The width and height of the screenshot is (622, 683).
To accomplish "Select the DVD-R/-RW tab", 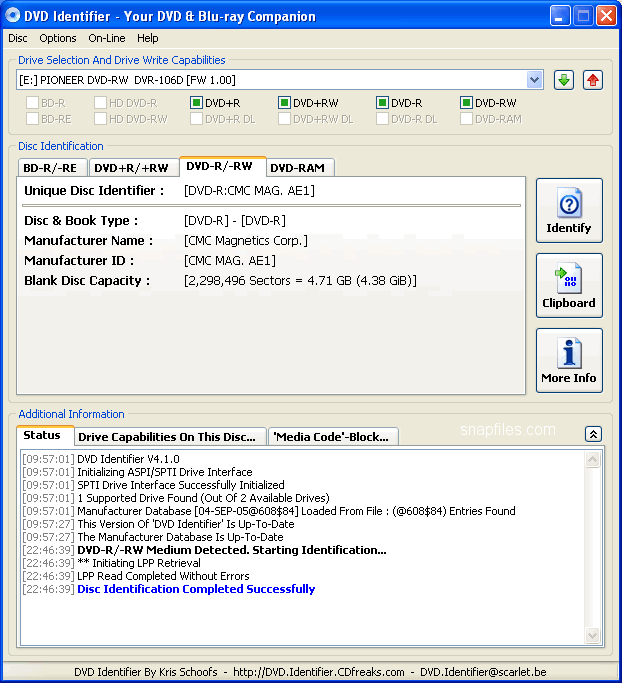I will (222, 166).
